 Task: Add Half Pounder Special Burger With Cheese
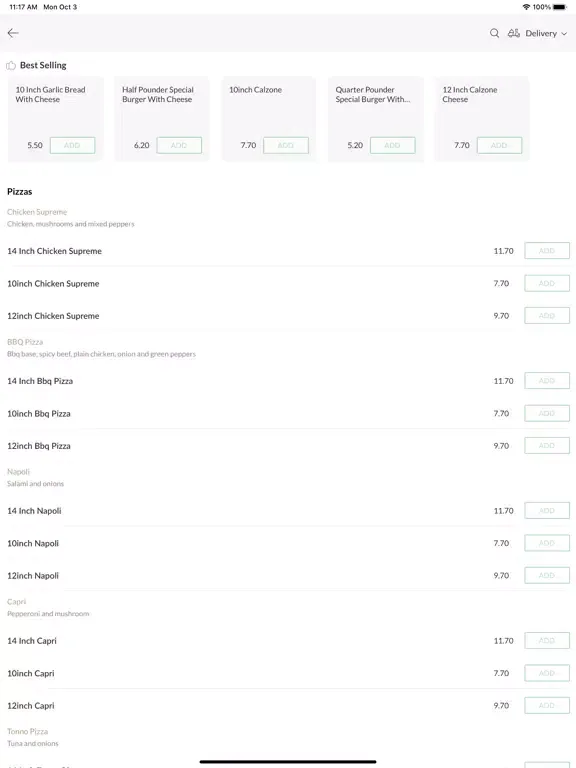pos(179,145)
